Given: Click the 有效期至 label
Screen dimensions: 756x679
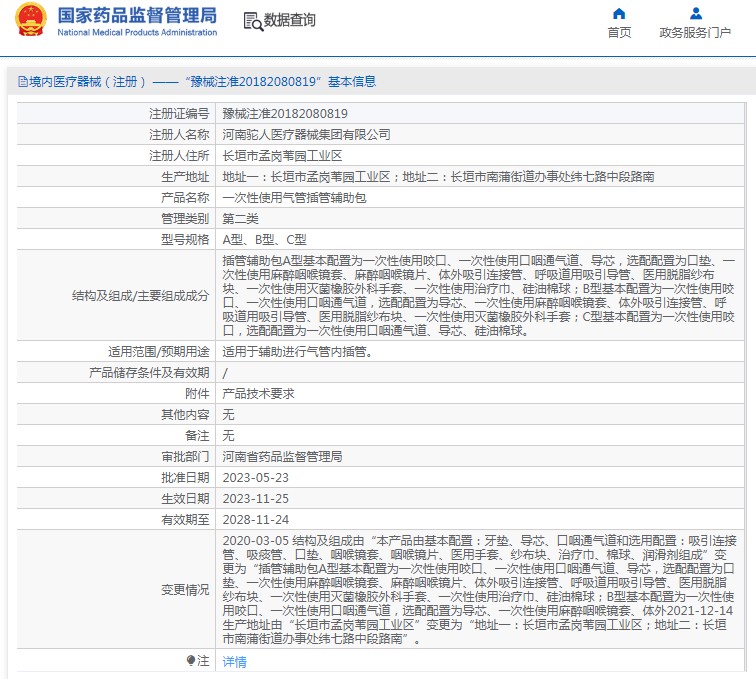Looking at the screenshot, I should tap(185, 519).
